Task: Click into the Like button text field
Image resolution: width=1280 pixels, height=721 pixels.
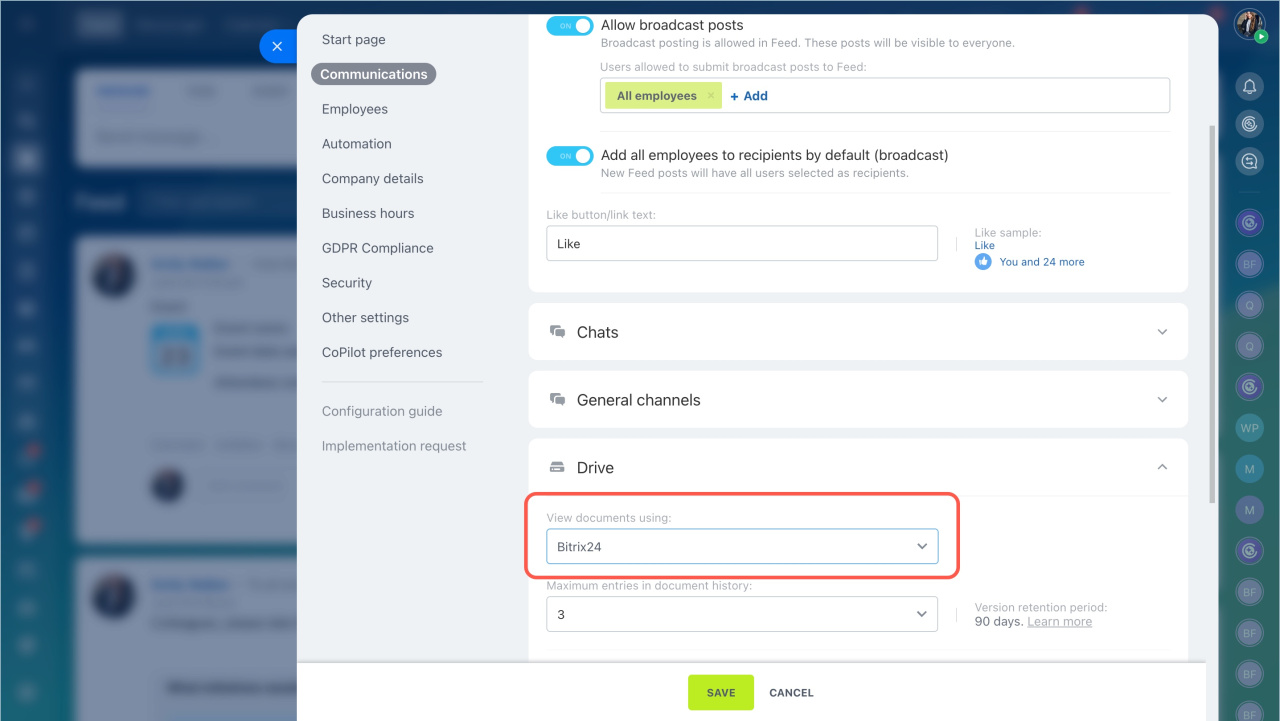Action: coord(741,243)
